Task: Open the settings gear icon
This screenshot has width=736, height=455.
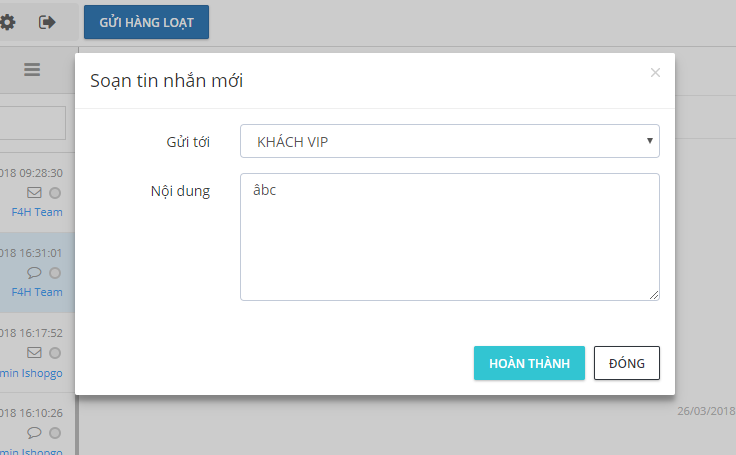Action: click(7, 21)
